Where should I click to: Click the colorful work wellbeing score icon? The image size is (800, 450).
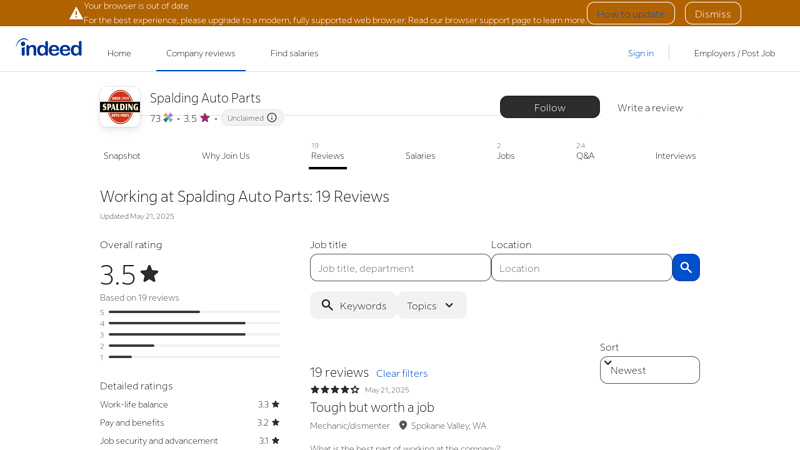coord(168,118)
